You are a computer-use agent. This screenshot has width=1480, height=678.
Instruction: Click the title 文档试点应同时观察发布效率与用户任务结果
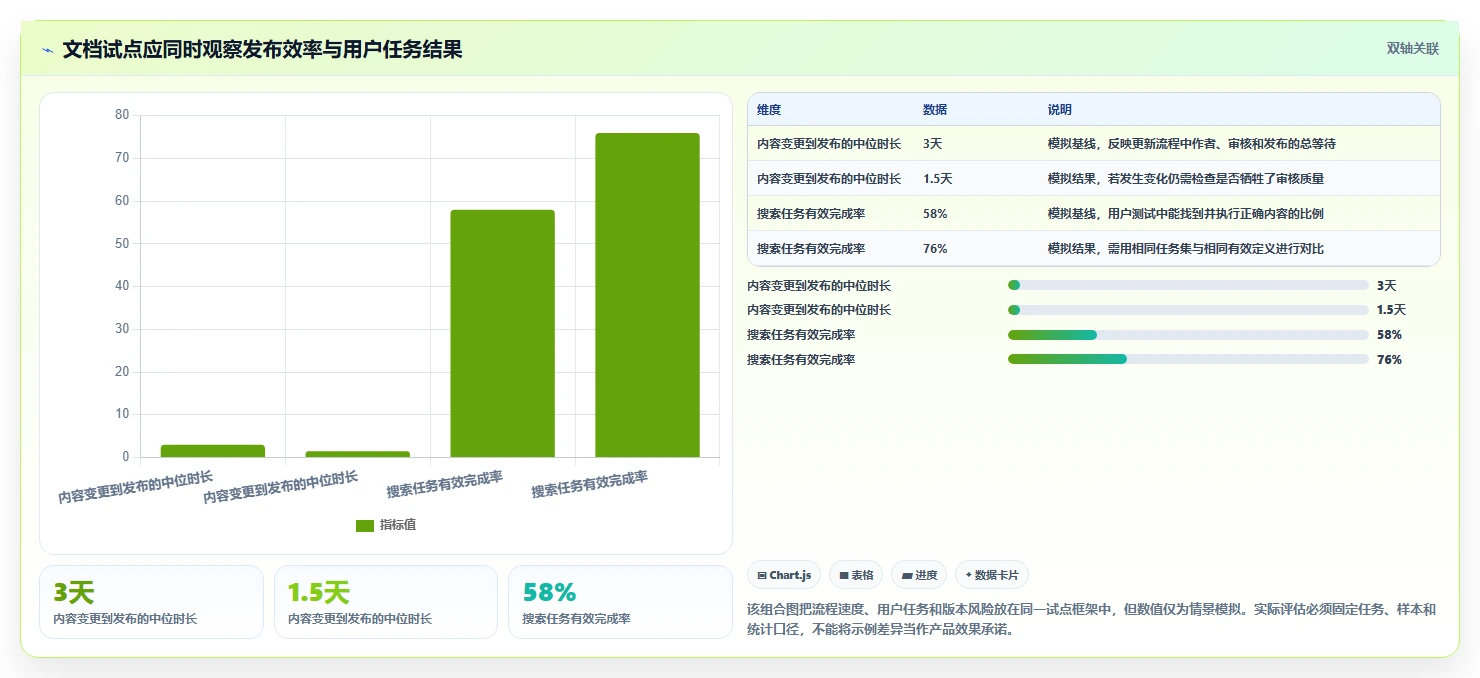[262, 50]
